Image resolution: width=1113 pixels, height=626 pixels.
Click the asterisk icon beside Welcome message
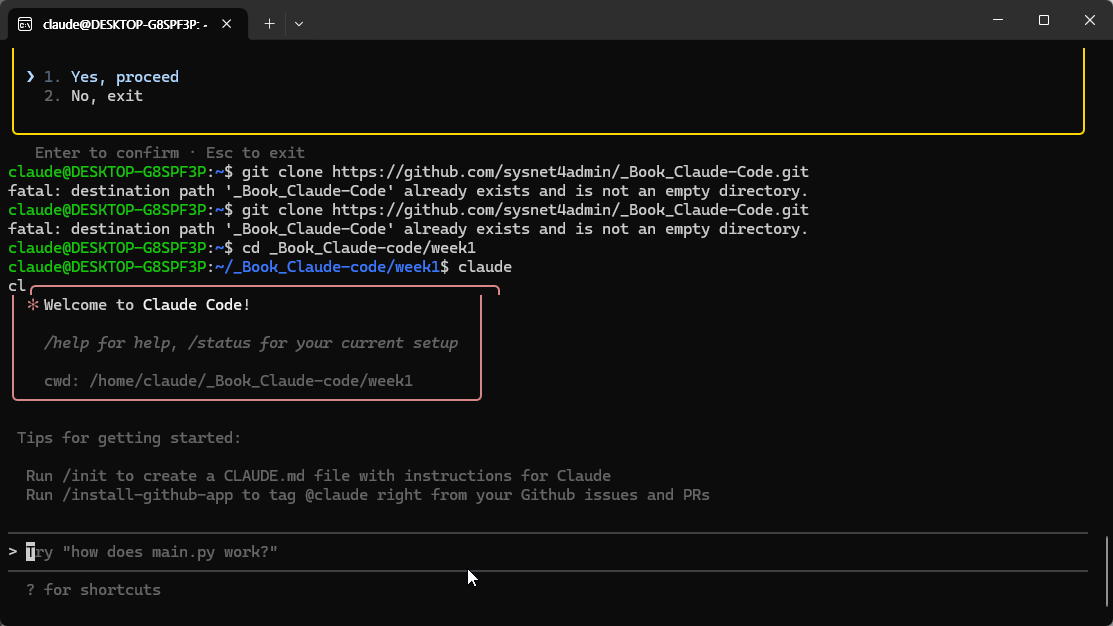33,304
